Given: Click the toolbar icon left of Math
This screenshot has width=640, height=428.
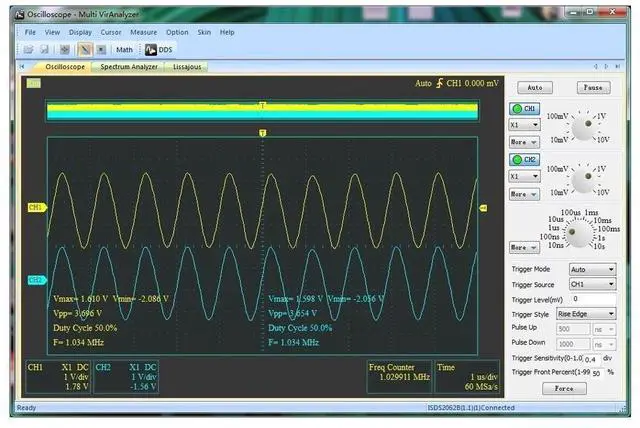Looking at the screenshot, I should (x=101, y=48).
